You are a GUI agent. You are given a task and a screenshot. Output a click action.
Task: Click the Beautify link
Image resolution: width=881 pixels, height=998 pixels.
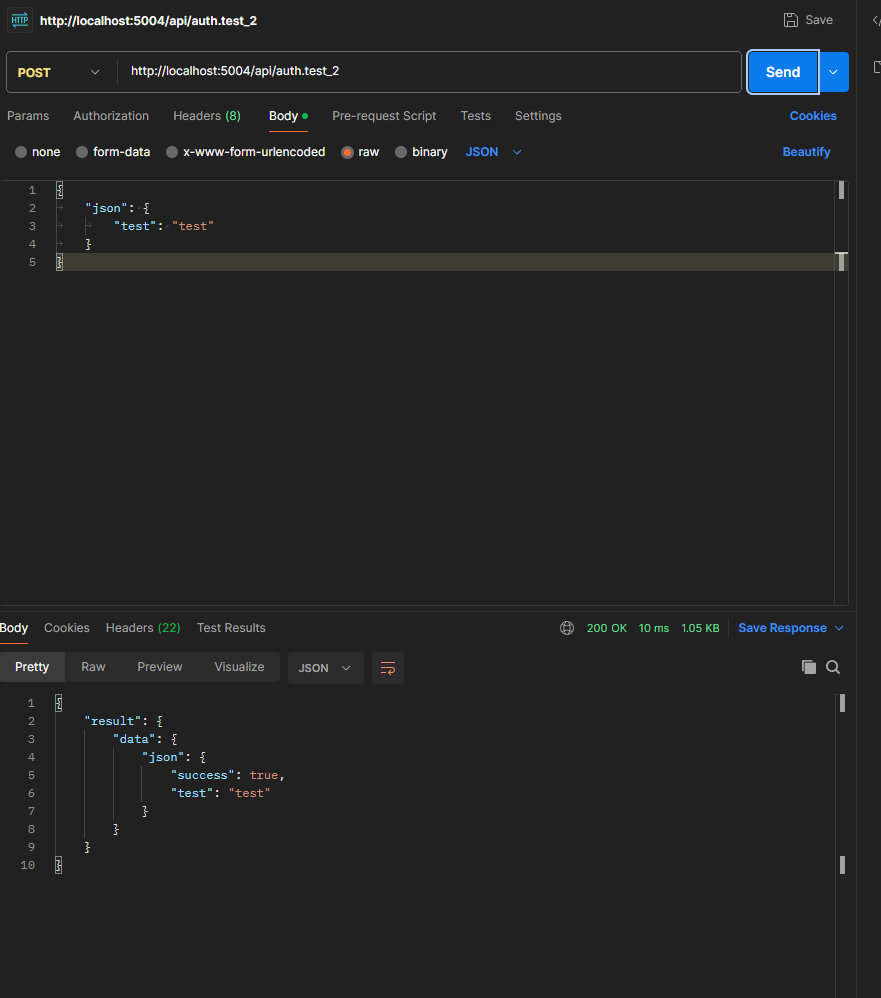point(806,152)
